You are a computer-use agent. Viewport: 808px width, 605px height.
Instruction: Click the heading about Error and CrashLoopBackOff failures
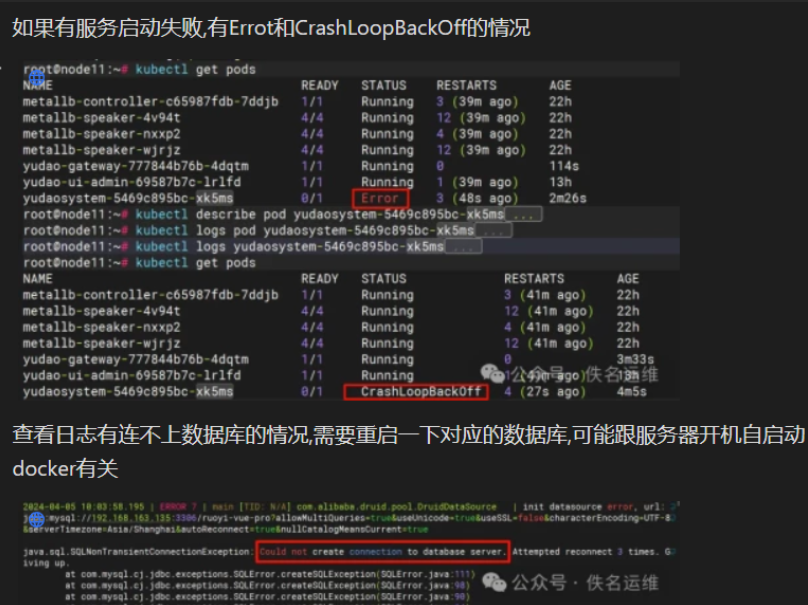[270, 28]
